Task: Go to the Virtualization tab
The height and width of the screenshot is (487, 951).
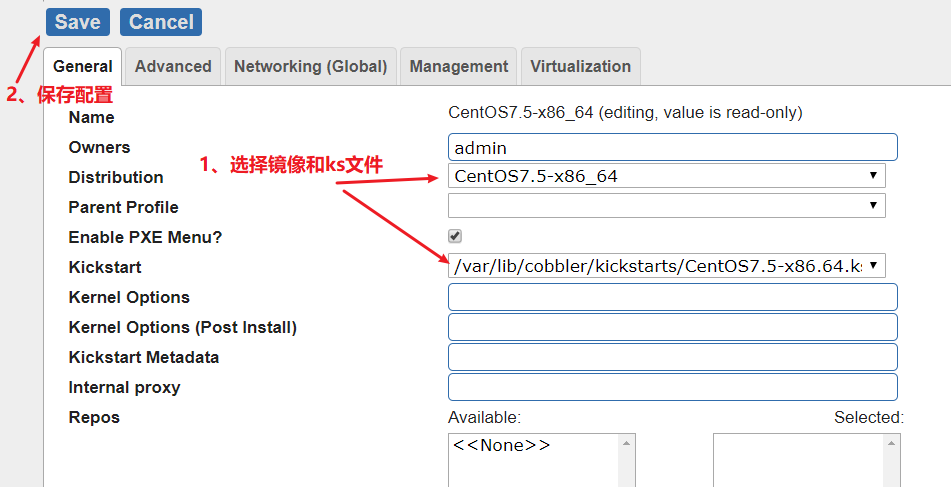Action: [x=580, y=67]
